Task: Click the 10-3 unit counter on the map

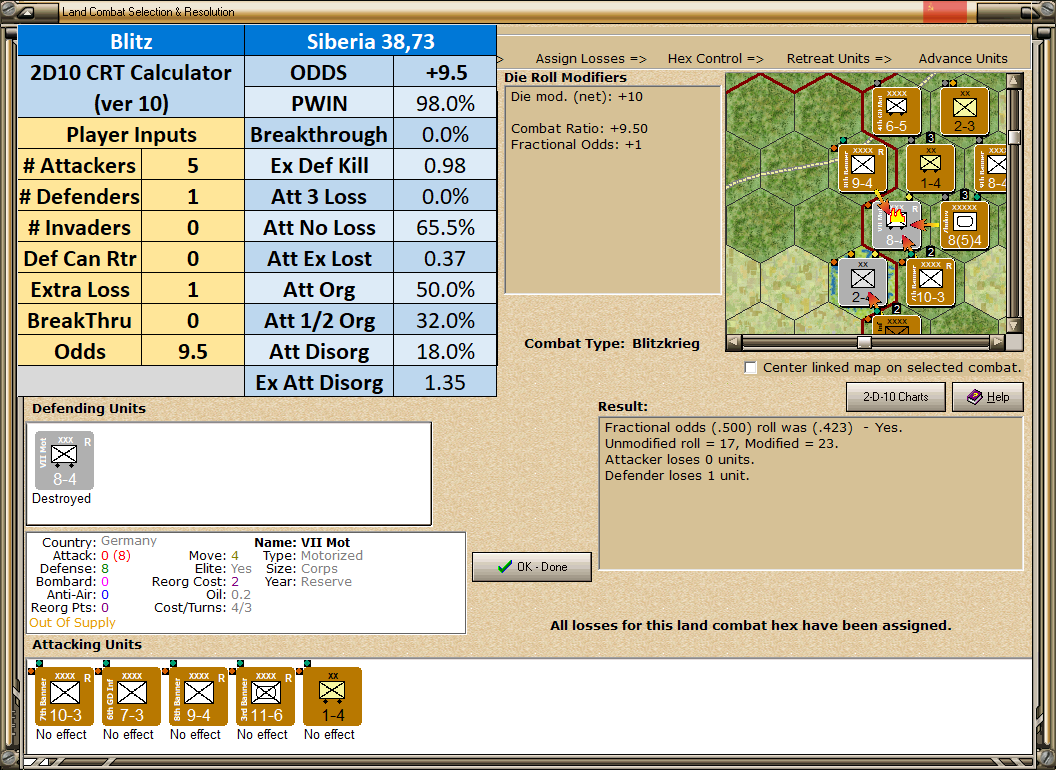Action: click(x=930, y=283)
